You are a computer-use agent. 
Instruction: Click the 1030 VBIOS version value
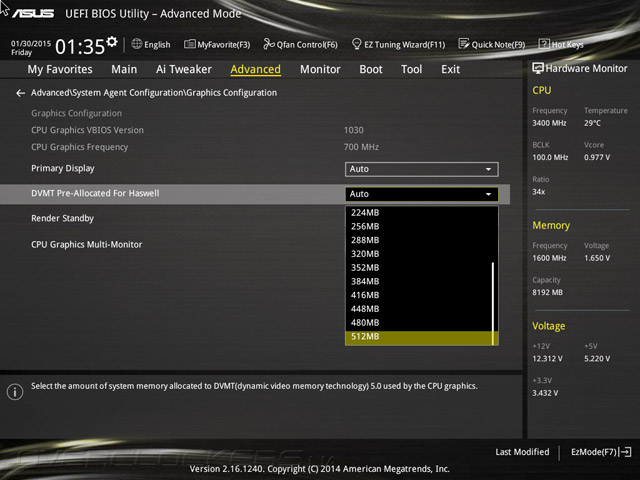click(353, 130)
